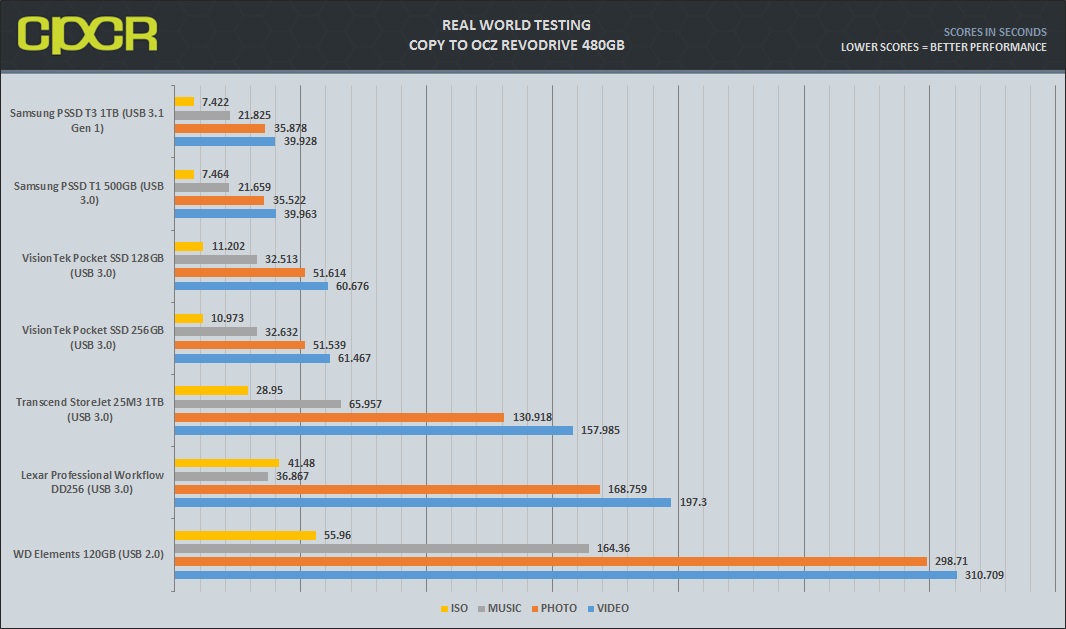Click the value "7.422"

(216, 102)
